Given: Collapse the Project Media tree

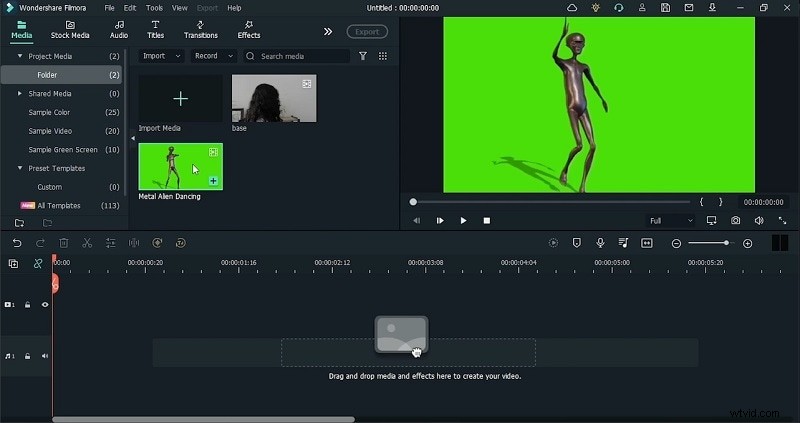Looking at the screenshot, I should (20, 56).
